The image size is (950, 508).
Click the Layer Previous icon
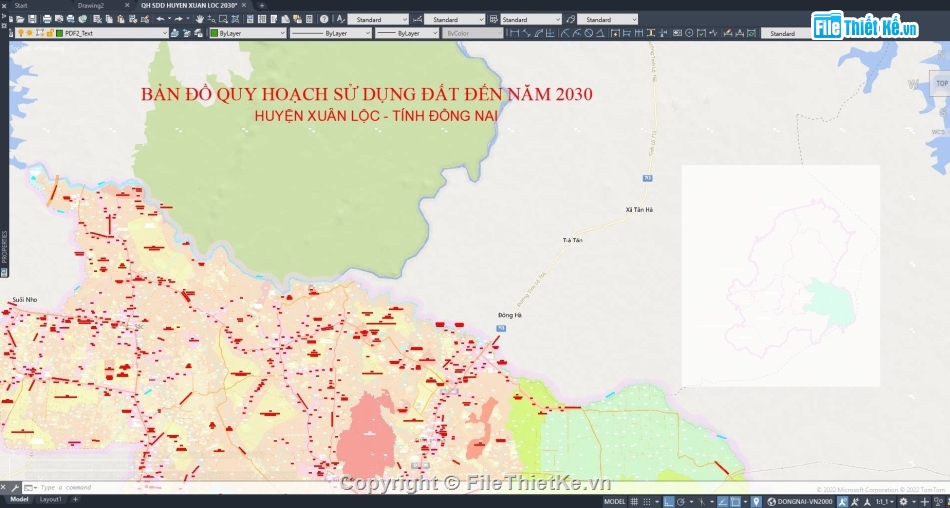(187, 33)
